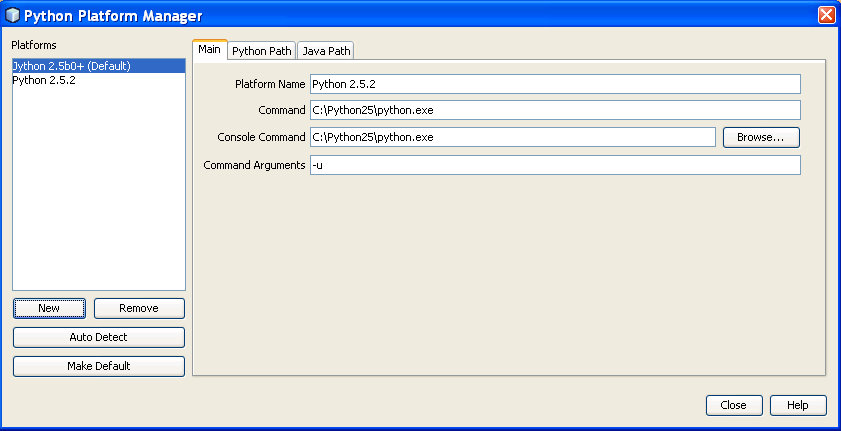This screenshot has height=431, width=841.
Task: Browse for the console command
Action: 761,137
